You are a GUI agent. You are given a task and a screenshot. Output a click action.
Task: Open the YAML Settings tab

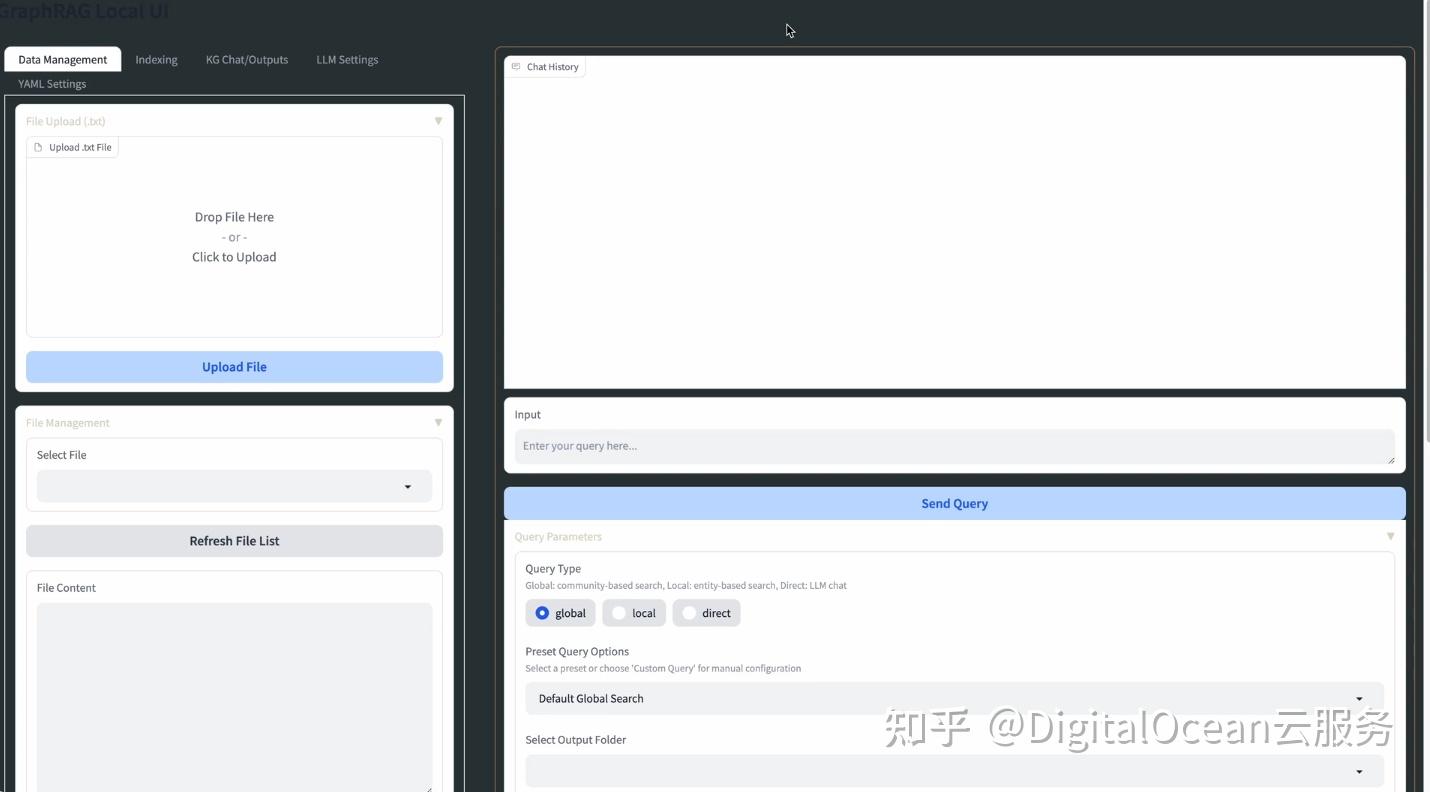pyautogui.click(x=51, y=83)
